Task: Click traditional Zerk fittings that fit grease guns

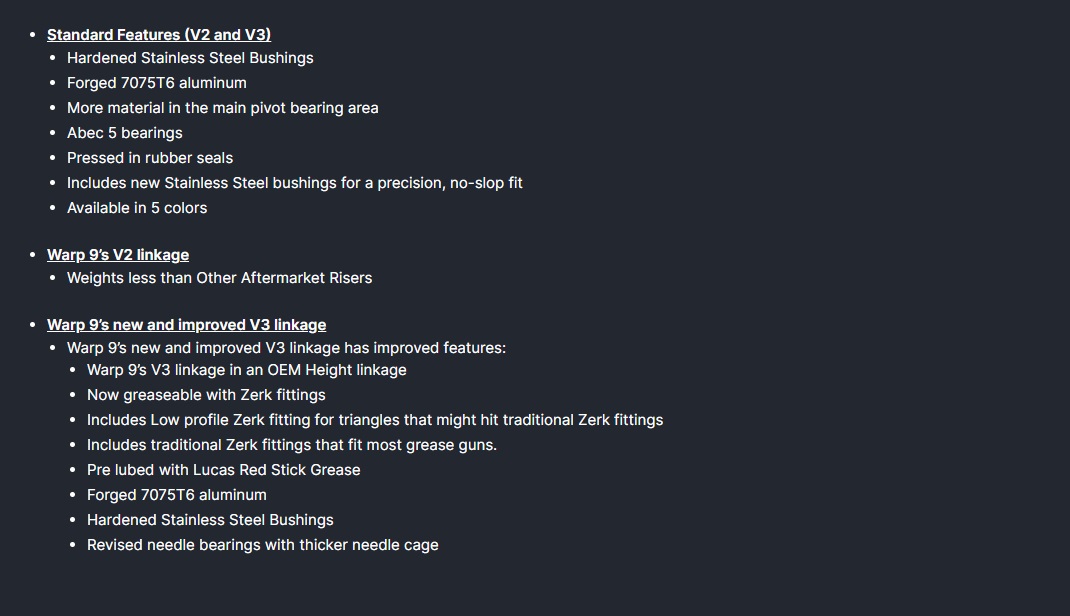Action: [292, 445]
